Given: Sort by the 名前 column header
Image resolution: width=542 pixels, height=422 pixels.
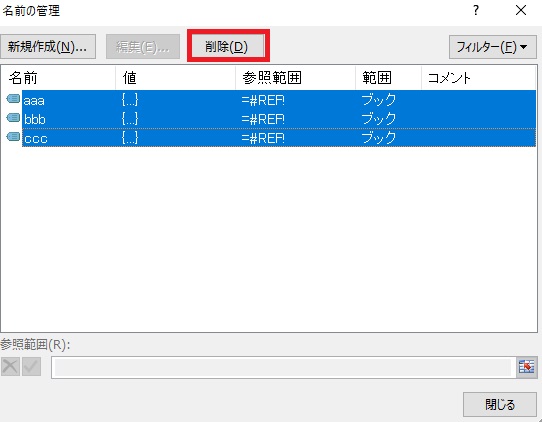Looking at the screenshot, I should click(58, 78).
